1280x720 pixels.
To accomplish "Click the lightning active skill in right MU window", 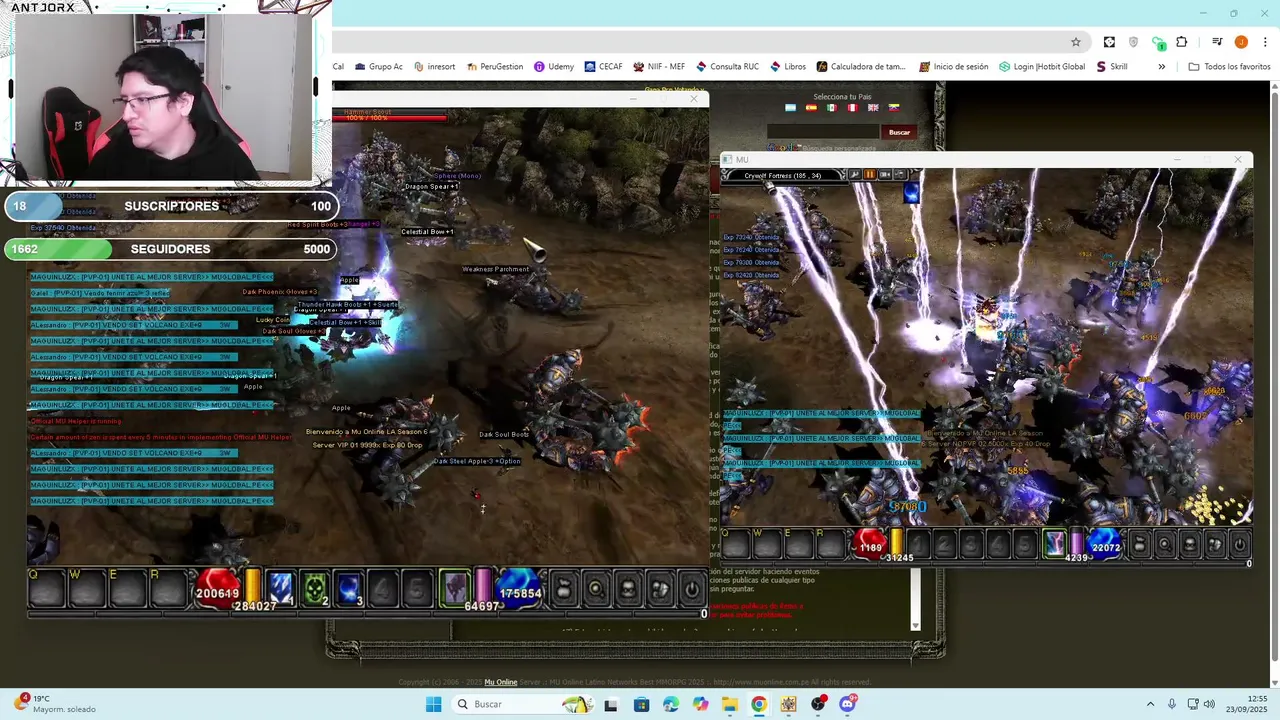I will pos(1054,544).
